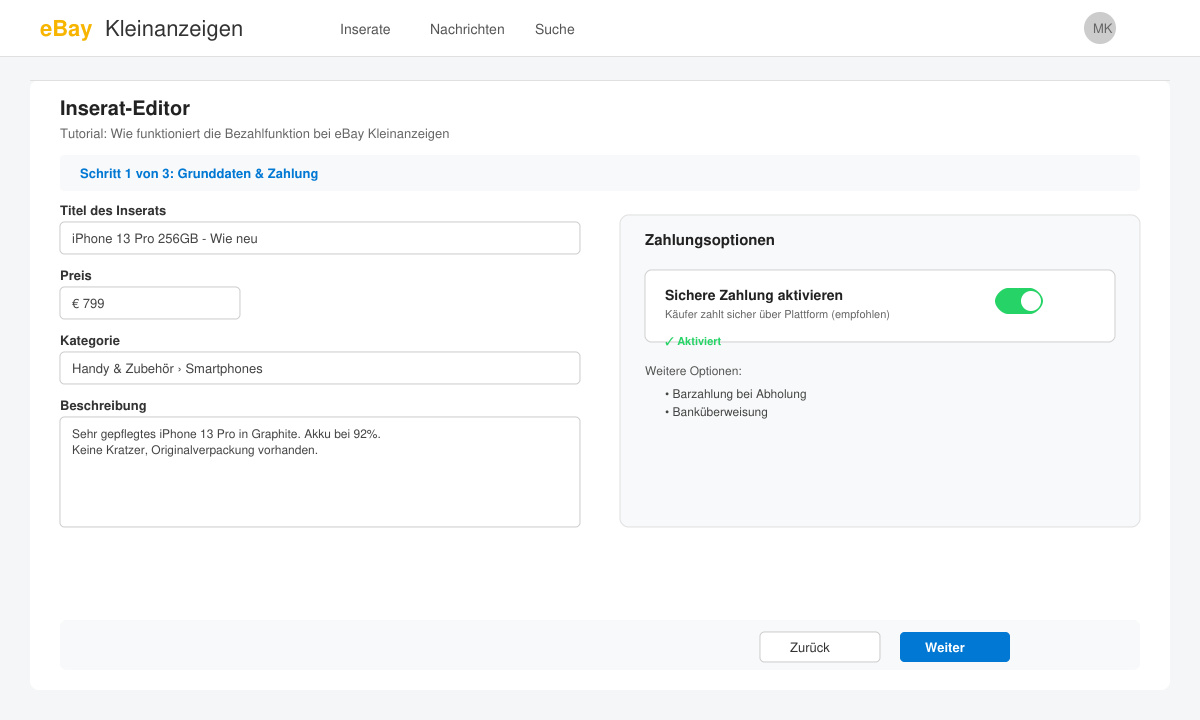The width and height of the screenshot is (1200, 720).
Task: Click the Inserat-Editor heading
Action: (x=125, y=108)
